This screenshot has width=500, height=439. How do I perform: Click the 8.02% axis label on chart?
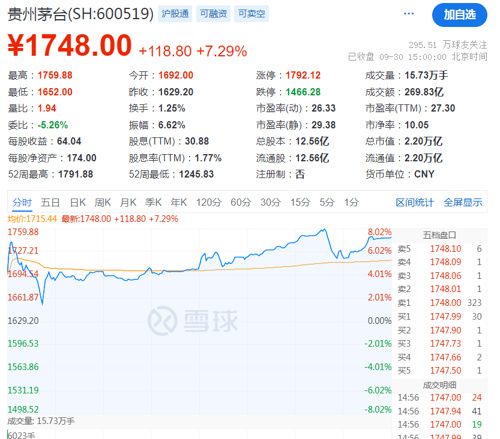(379, 232)
